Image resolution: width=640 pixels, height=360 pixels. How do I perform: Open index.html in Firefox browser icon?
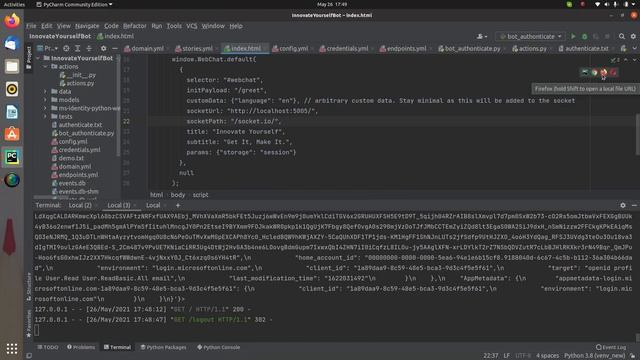coord(604,72)
